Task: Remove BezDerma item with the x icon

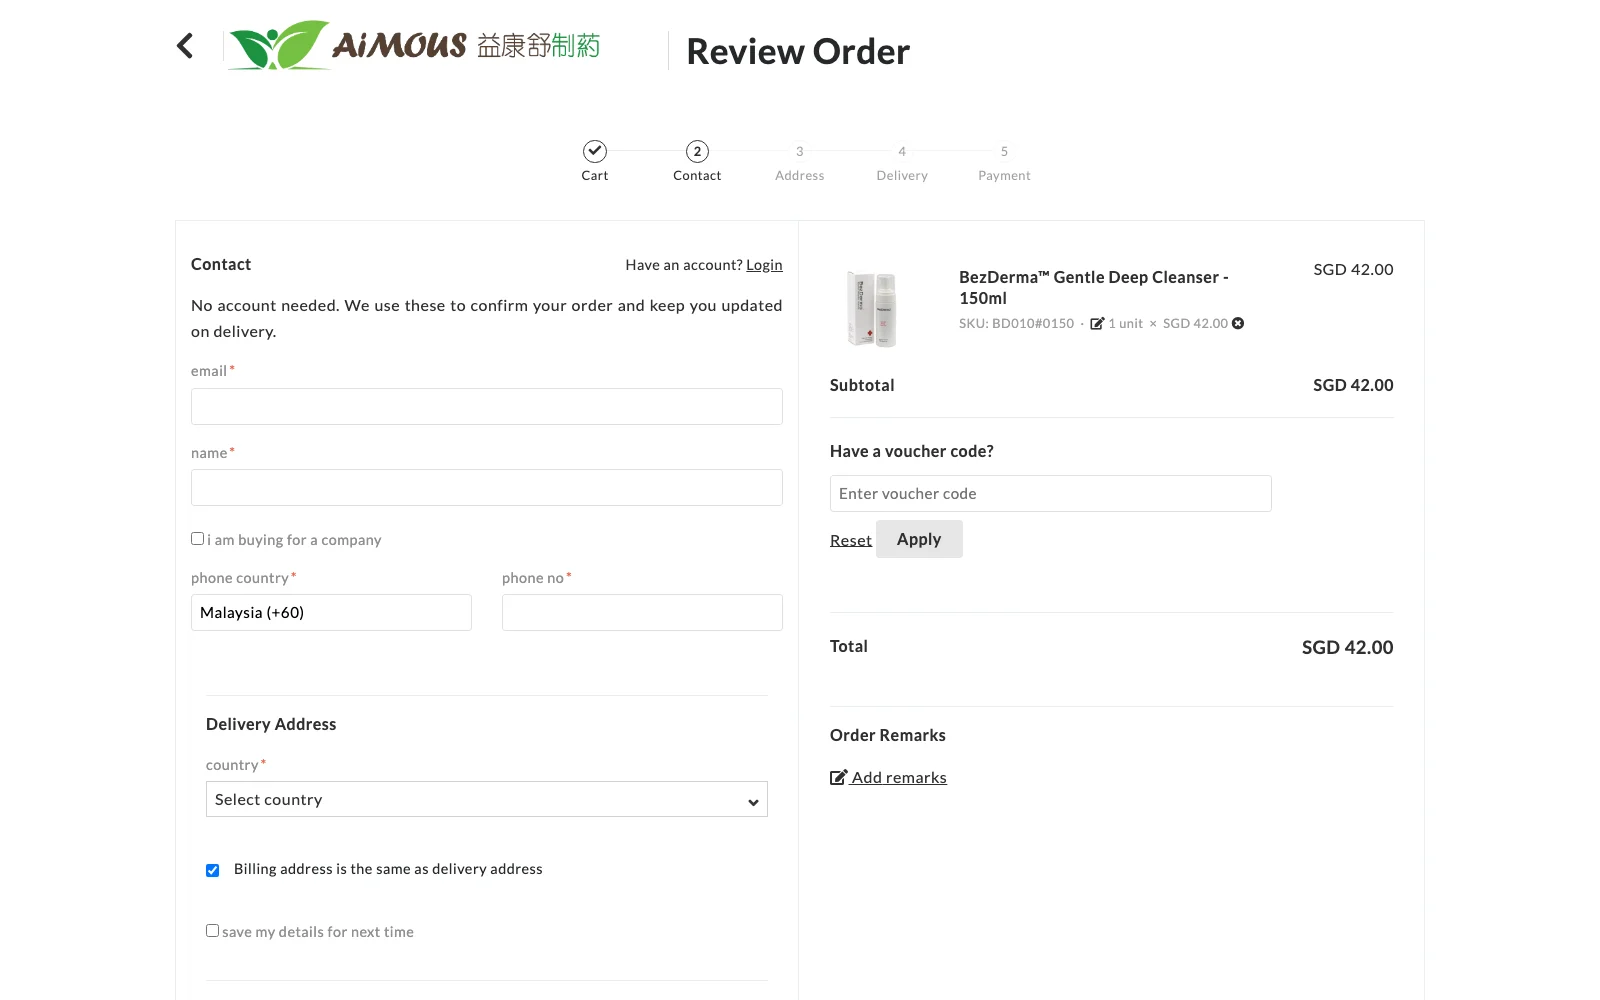Action: pos(1238,323)
